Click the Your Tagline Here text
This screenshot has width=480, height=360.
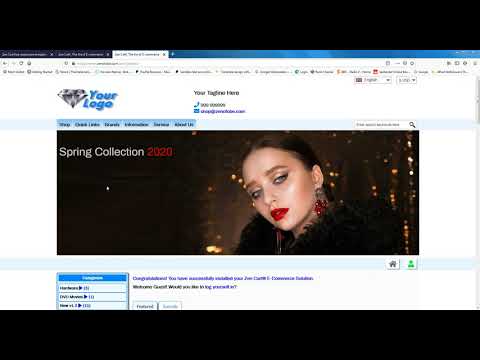click(216, 93)
